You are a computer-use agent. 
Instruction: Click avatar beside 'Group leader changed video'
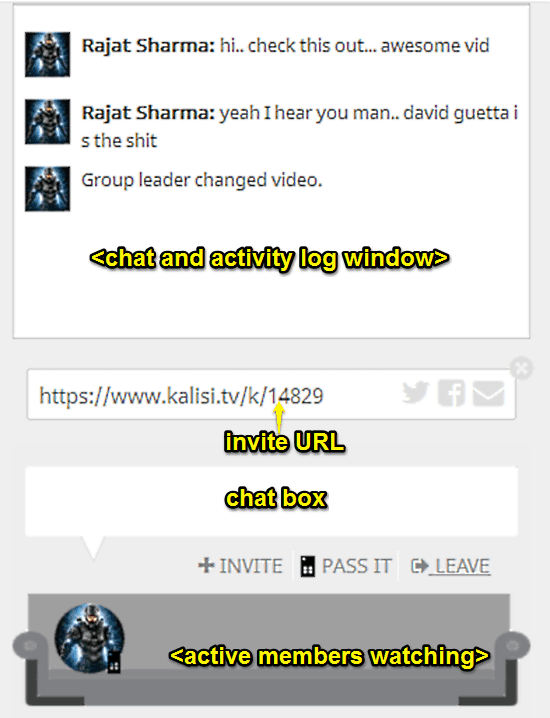[x=47, y=189]
